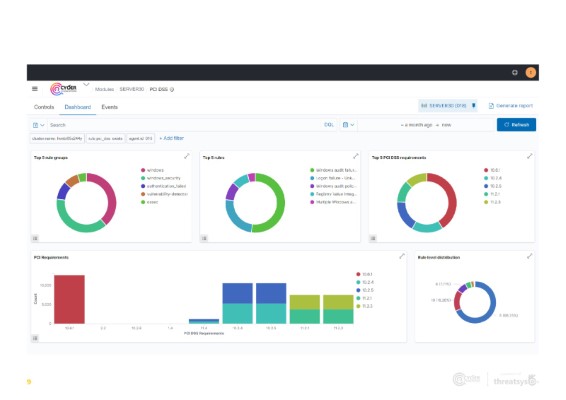
Task: Select 10.2.5 in the Top 5 PCI DSS legend
Action: click(493, 186)
